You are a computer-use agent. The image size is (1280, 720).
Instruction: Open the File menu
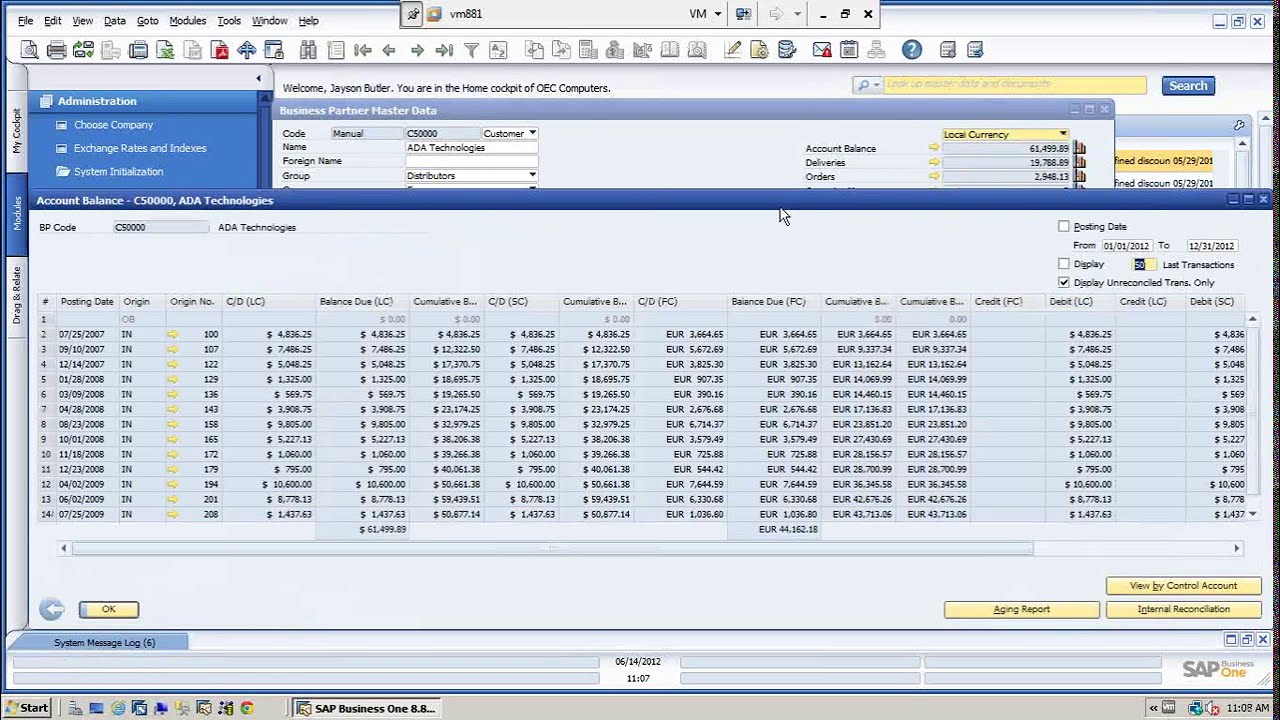[25, 20]
